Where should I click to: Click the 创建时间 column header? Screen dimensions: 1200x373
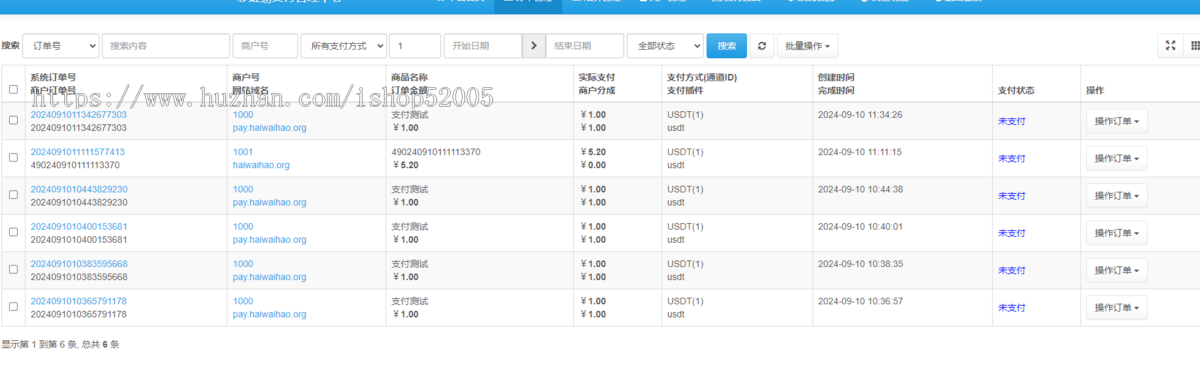click(836, 77)
